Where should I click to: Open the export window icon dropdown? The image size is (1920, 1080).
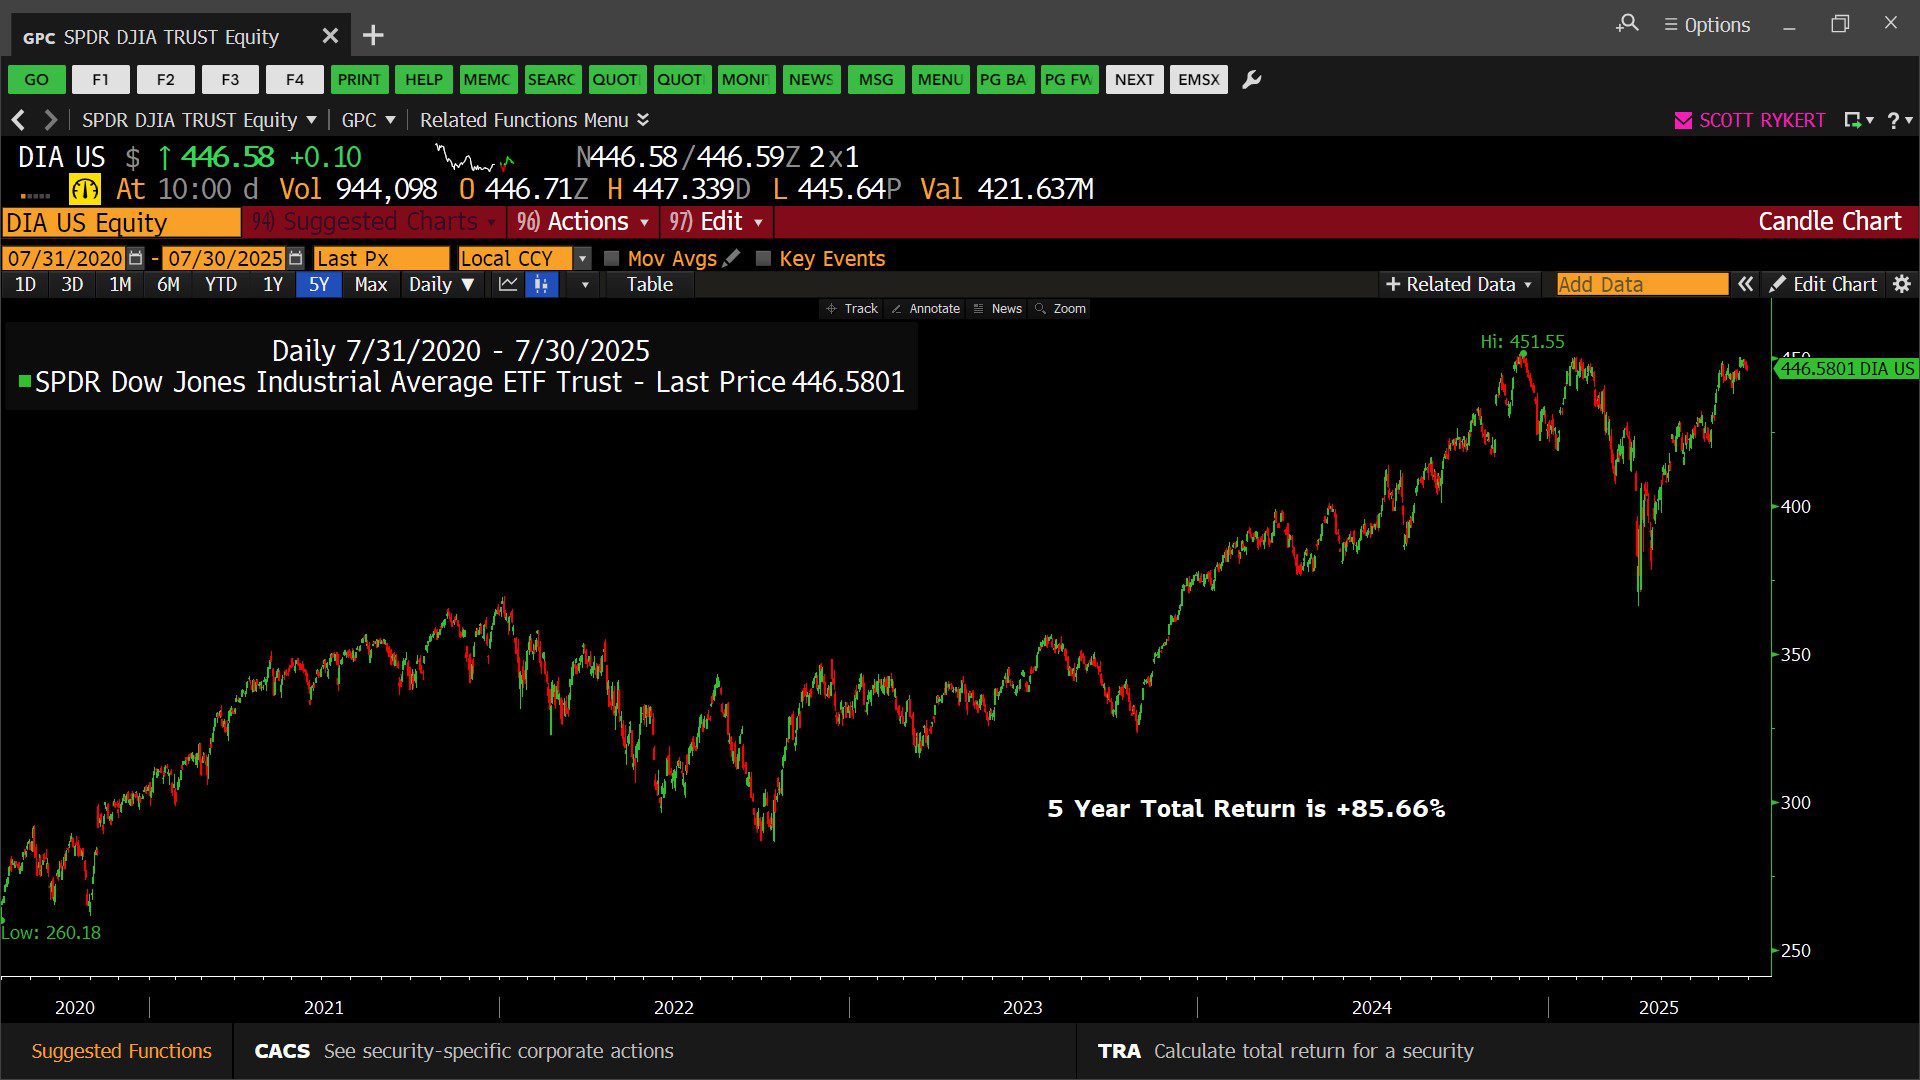pyautogui.click(x=1858, y=120)
